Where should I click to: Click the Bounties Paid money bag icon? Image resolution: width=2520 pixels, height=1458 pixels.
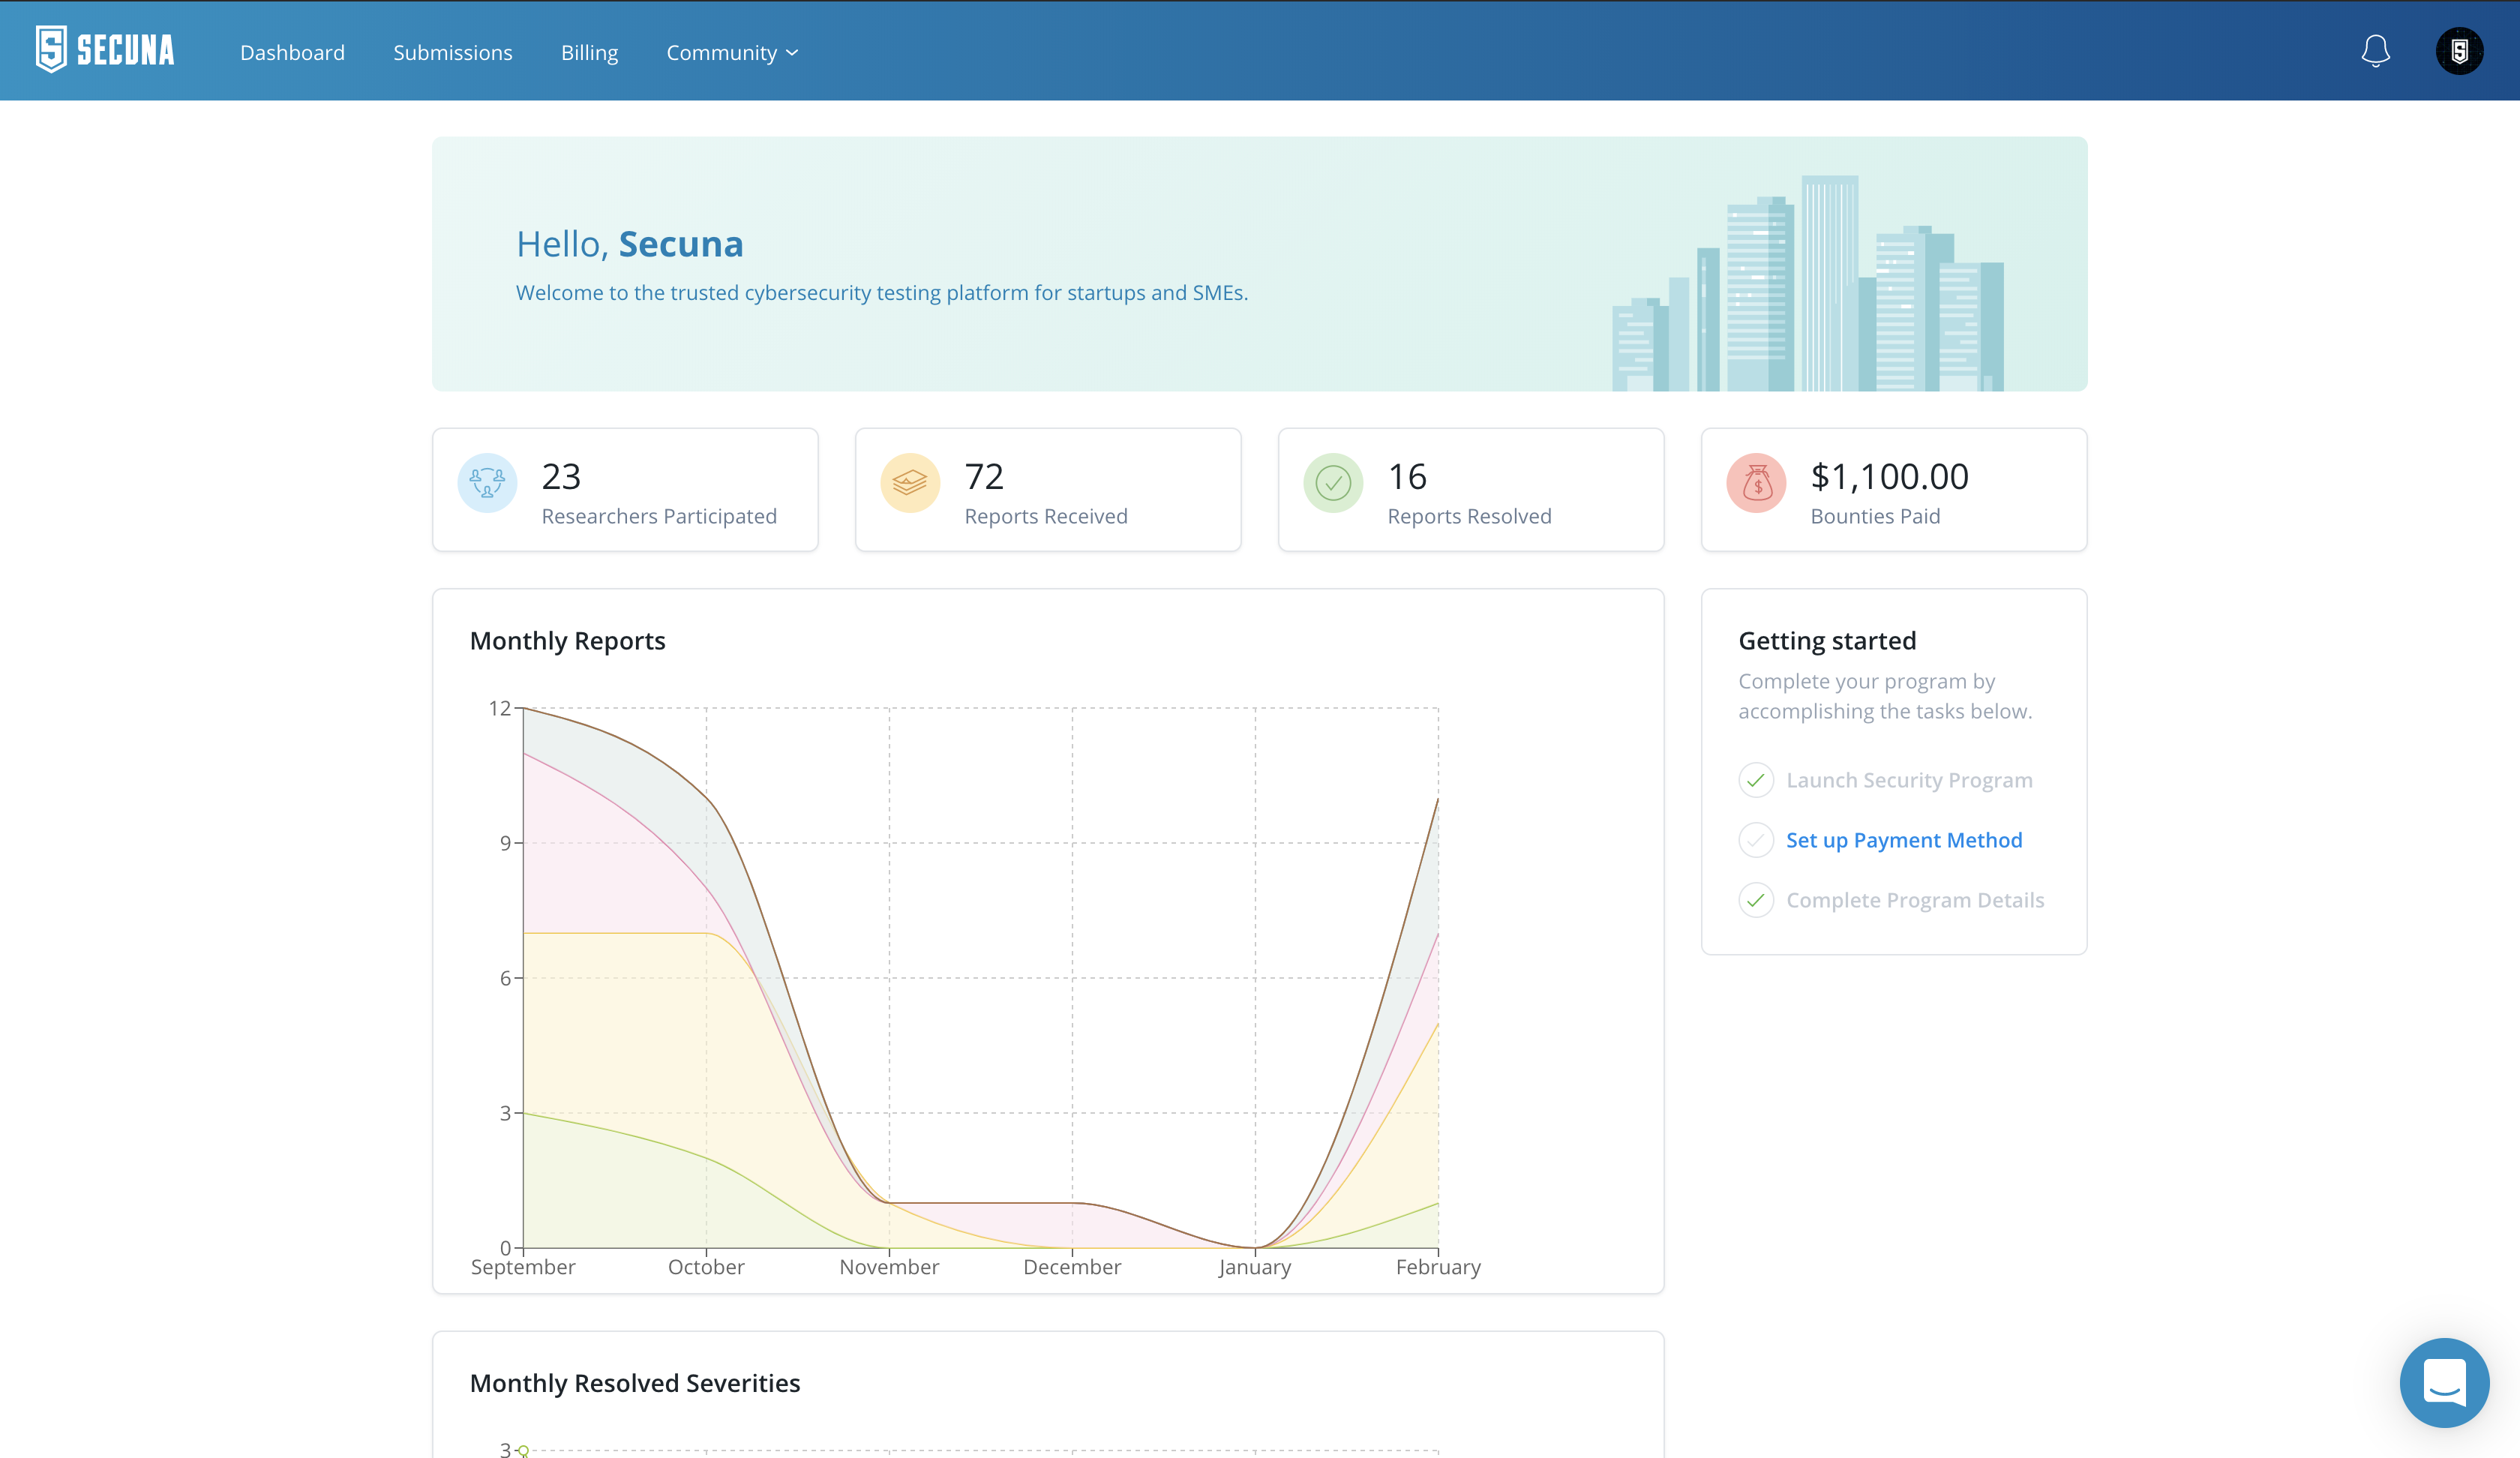[x=1756, y=484]
